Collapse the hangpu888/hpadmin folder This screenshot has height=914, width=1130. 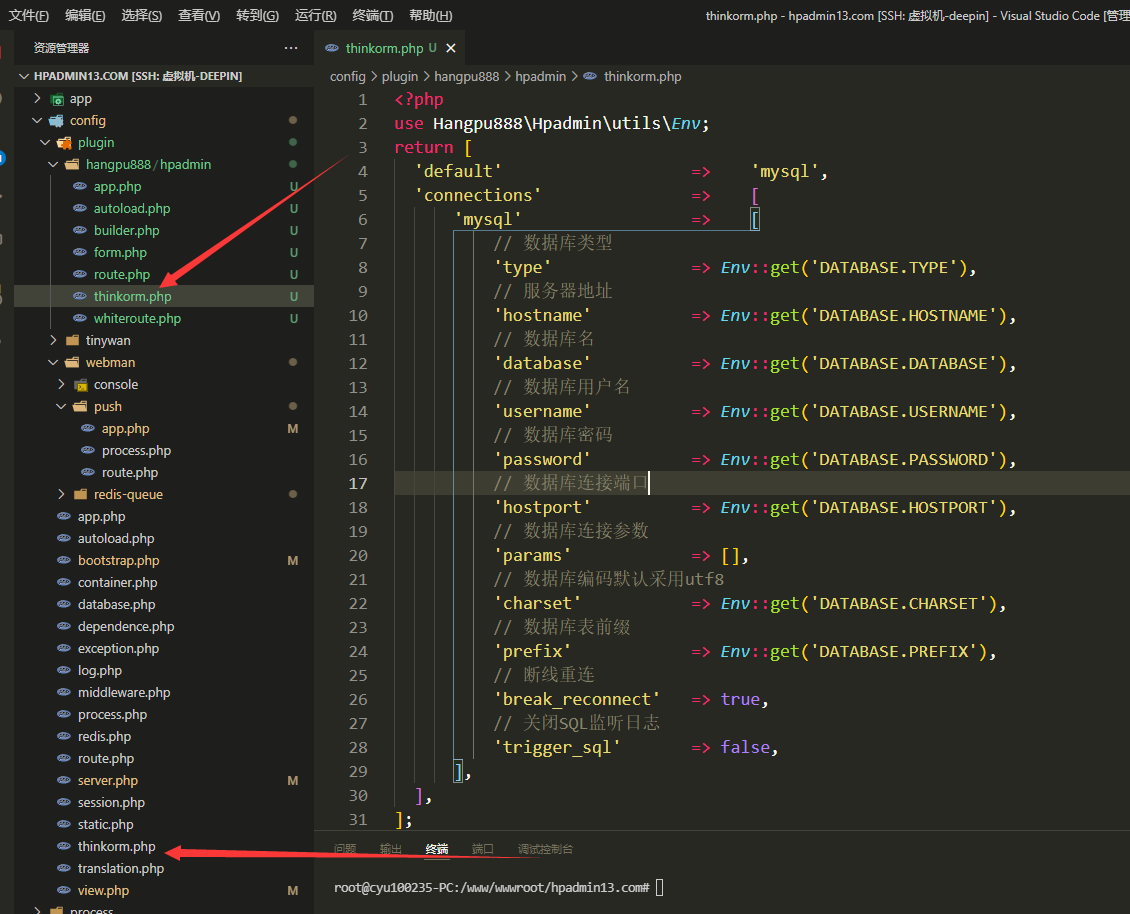click(53, 164)
